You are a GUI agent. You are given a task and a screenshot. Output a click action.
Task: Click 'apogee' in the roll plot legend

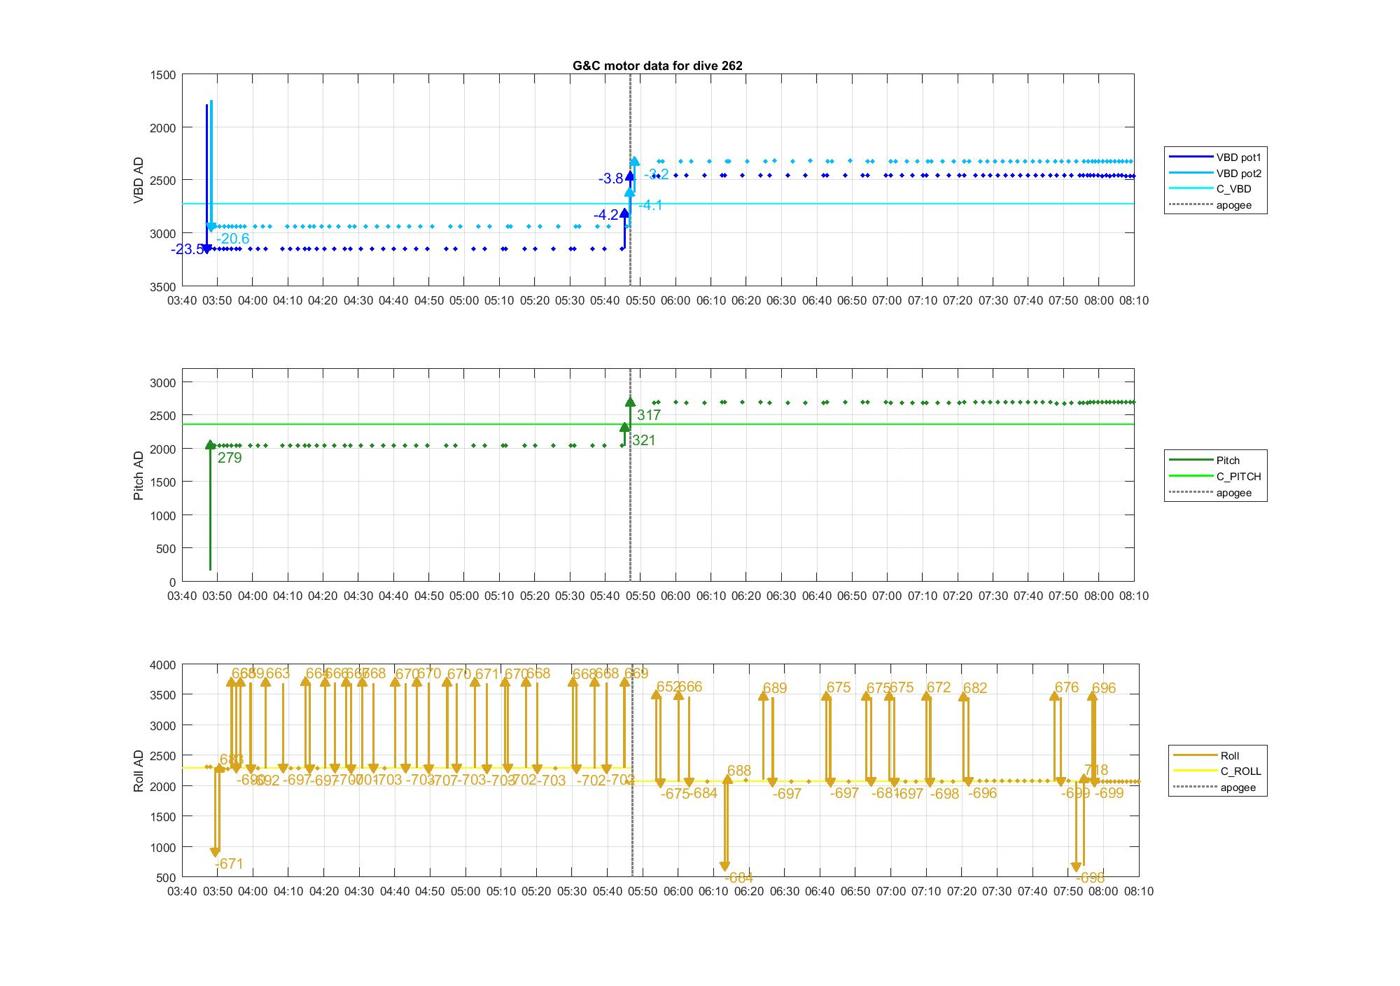1237,787
